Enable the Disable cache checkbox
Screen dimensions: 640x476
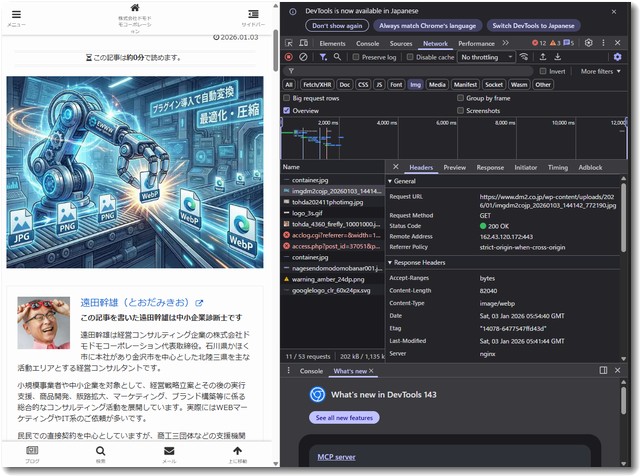410,57
